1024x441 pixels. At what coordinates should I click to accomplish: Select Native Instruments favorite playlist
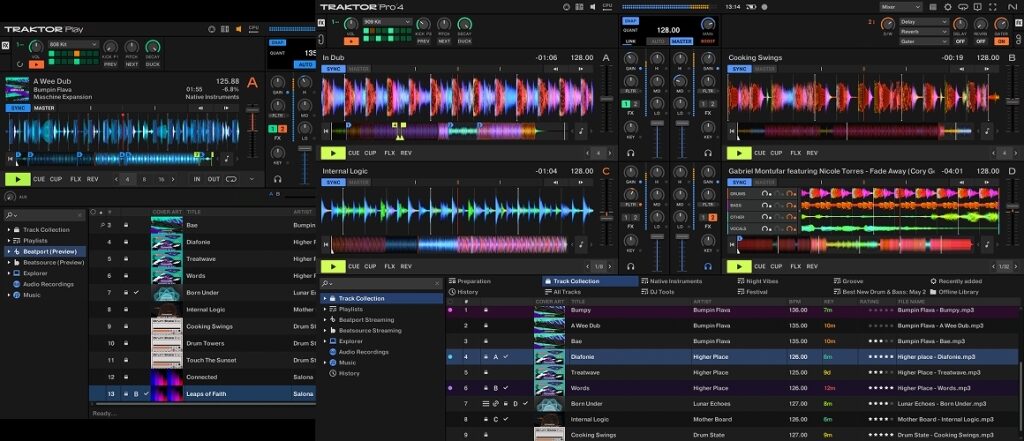[x=671, y=281]
